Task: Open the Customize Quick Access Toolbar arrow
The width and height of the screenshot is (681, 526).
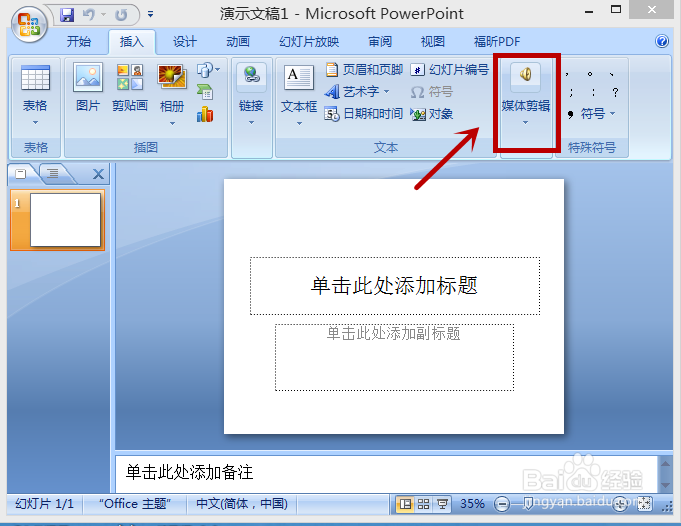Action: [x=150, y=15]
